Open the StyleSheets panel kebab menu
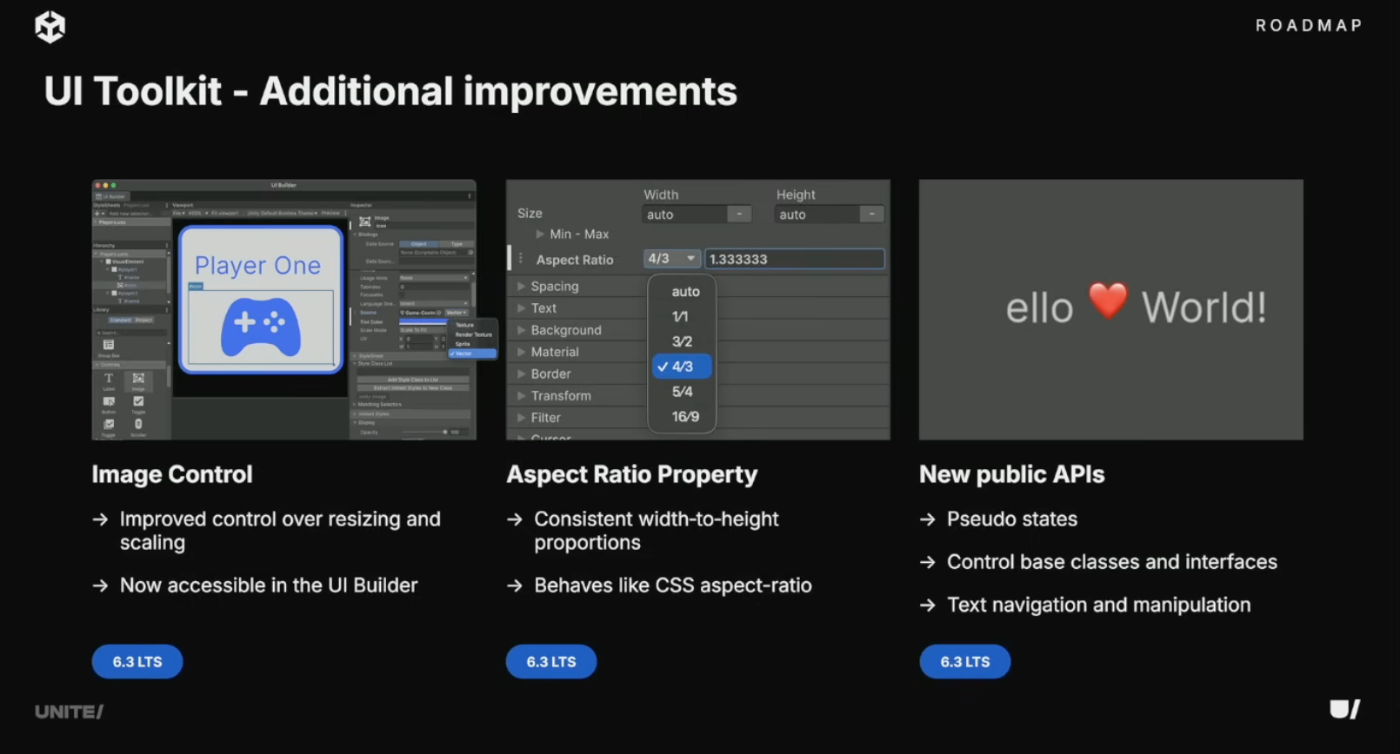This screenshot has width=1400, height=754. click(x=167, y=205)
